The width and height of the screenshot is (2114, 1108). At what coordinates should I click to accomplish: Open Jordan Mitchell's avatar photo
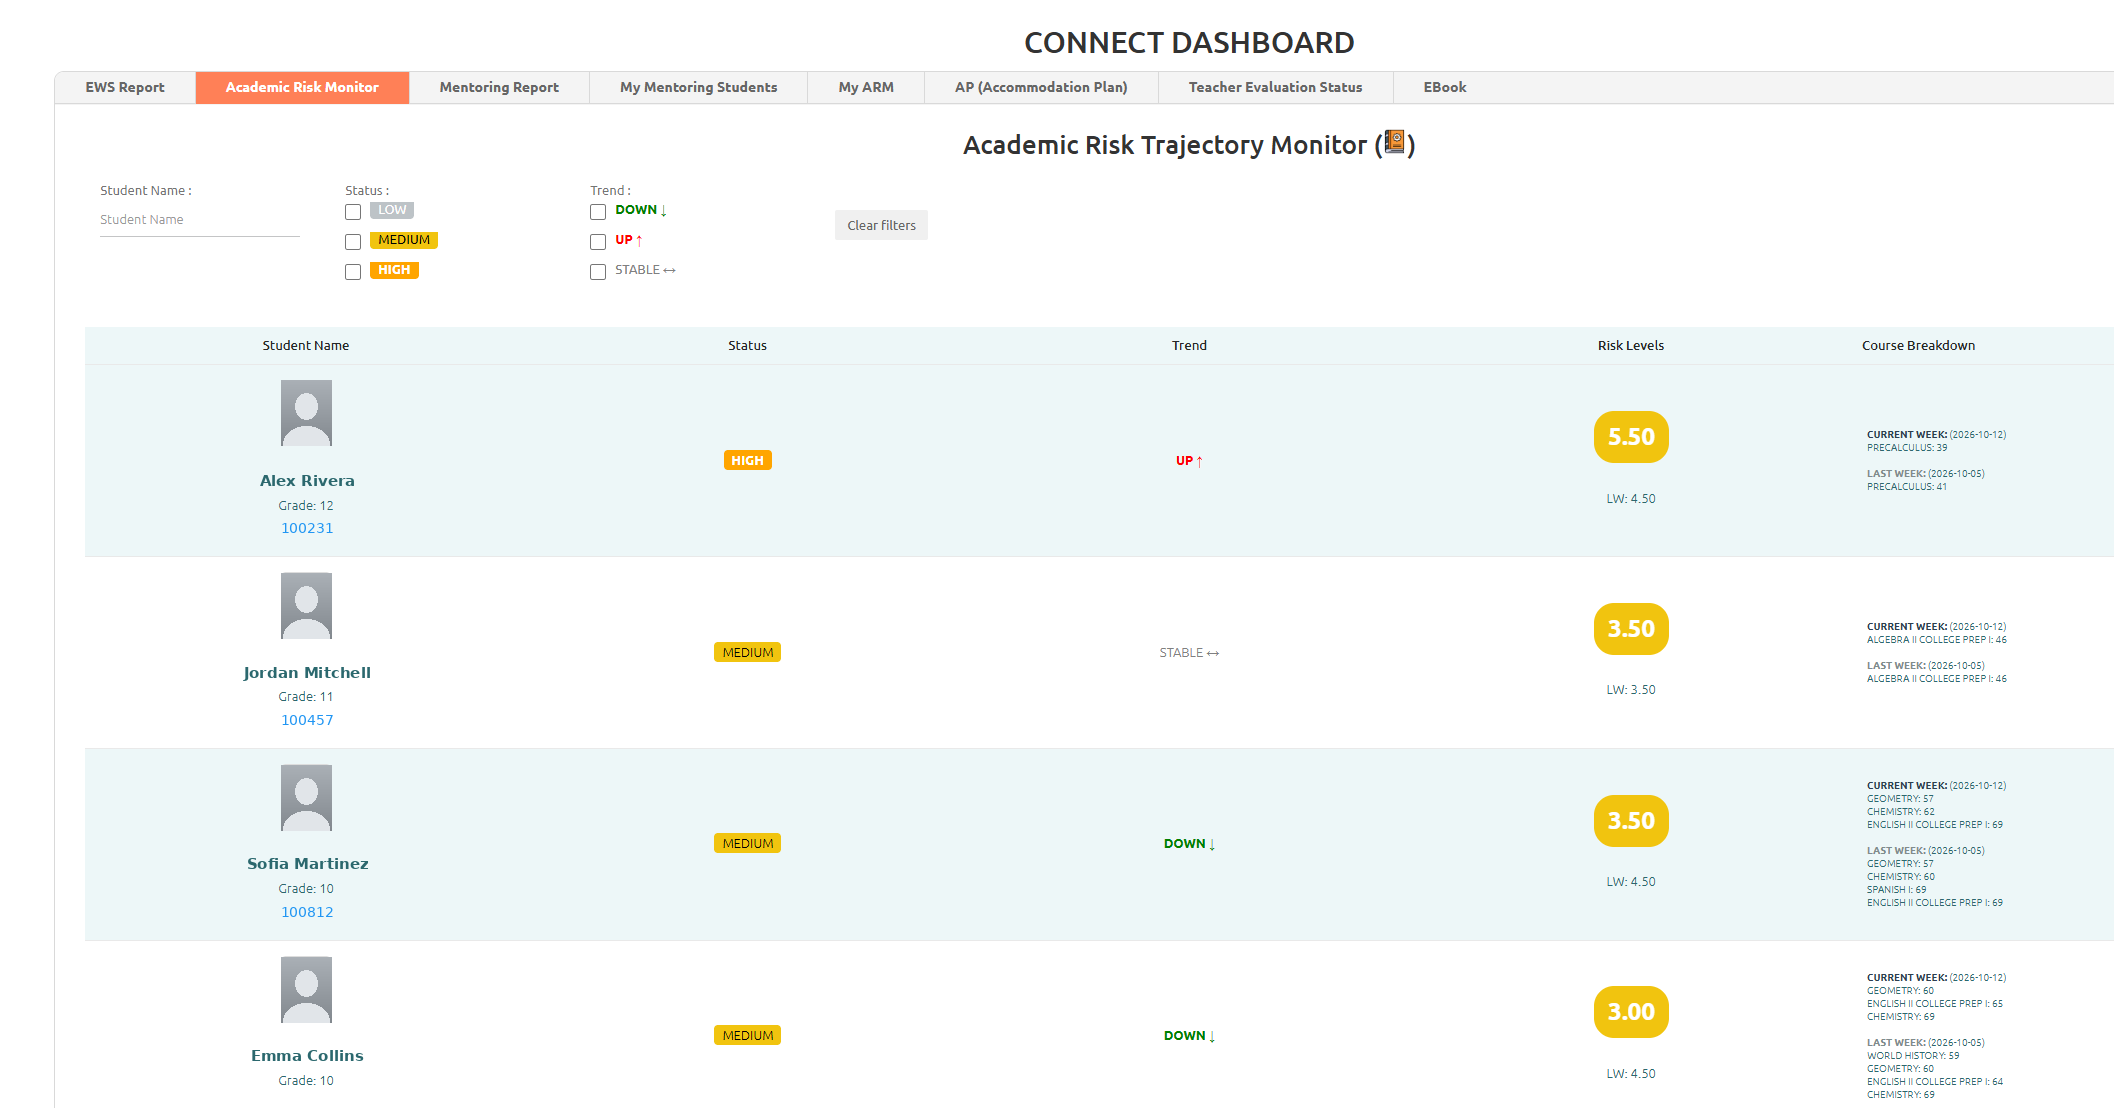[x=306, y=605]
